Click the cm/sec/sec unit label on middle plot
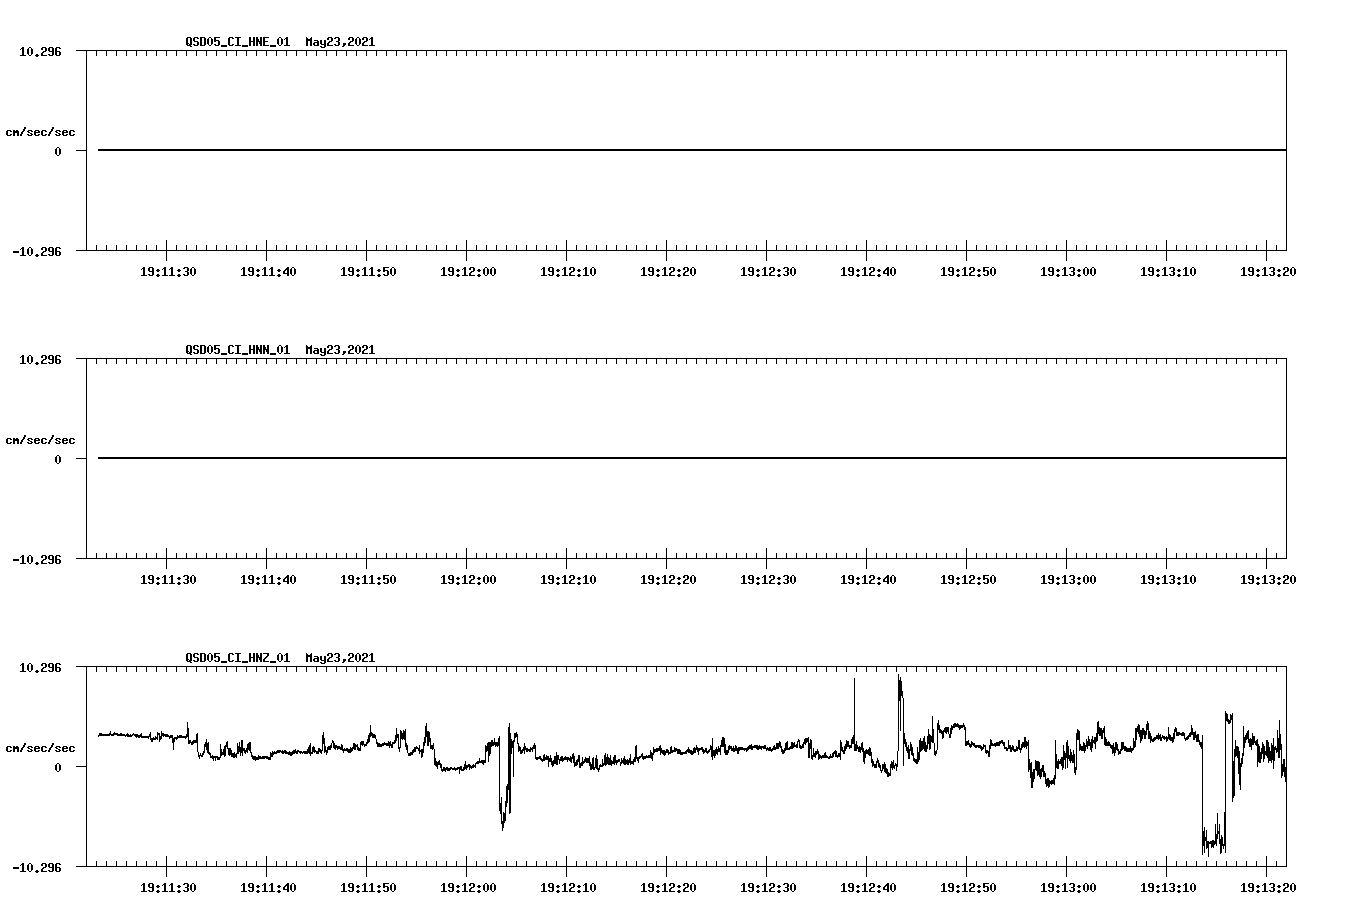 click(41, 439)
